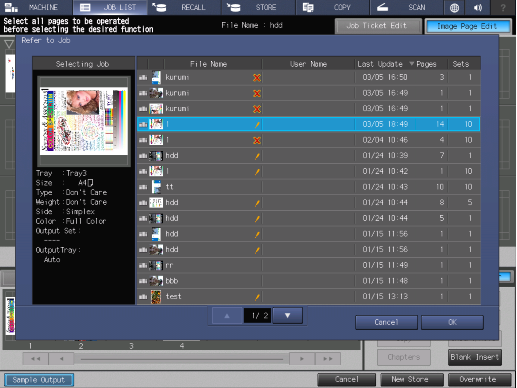
Task: Click job type icon on test row
Action: (x=143, y=297)
